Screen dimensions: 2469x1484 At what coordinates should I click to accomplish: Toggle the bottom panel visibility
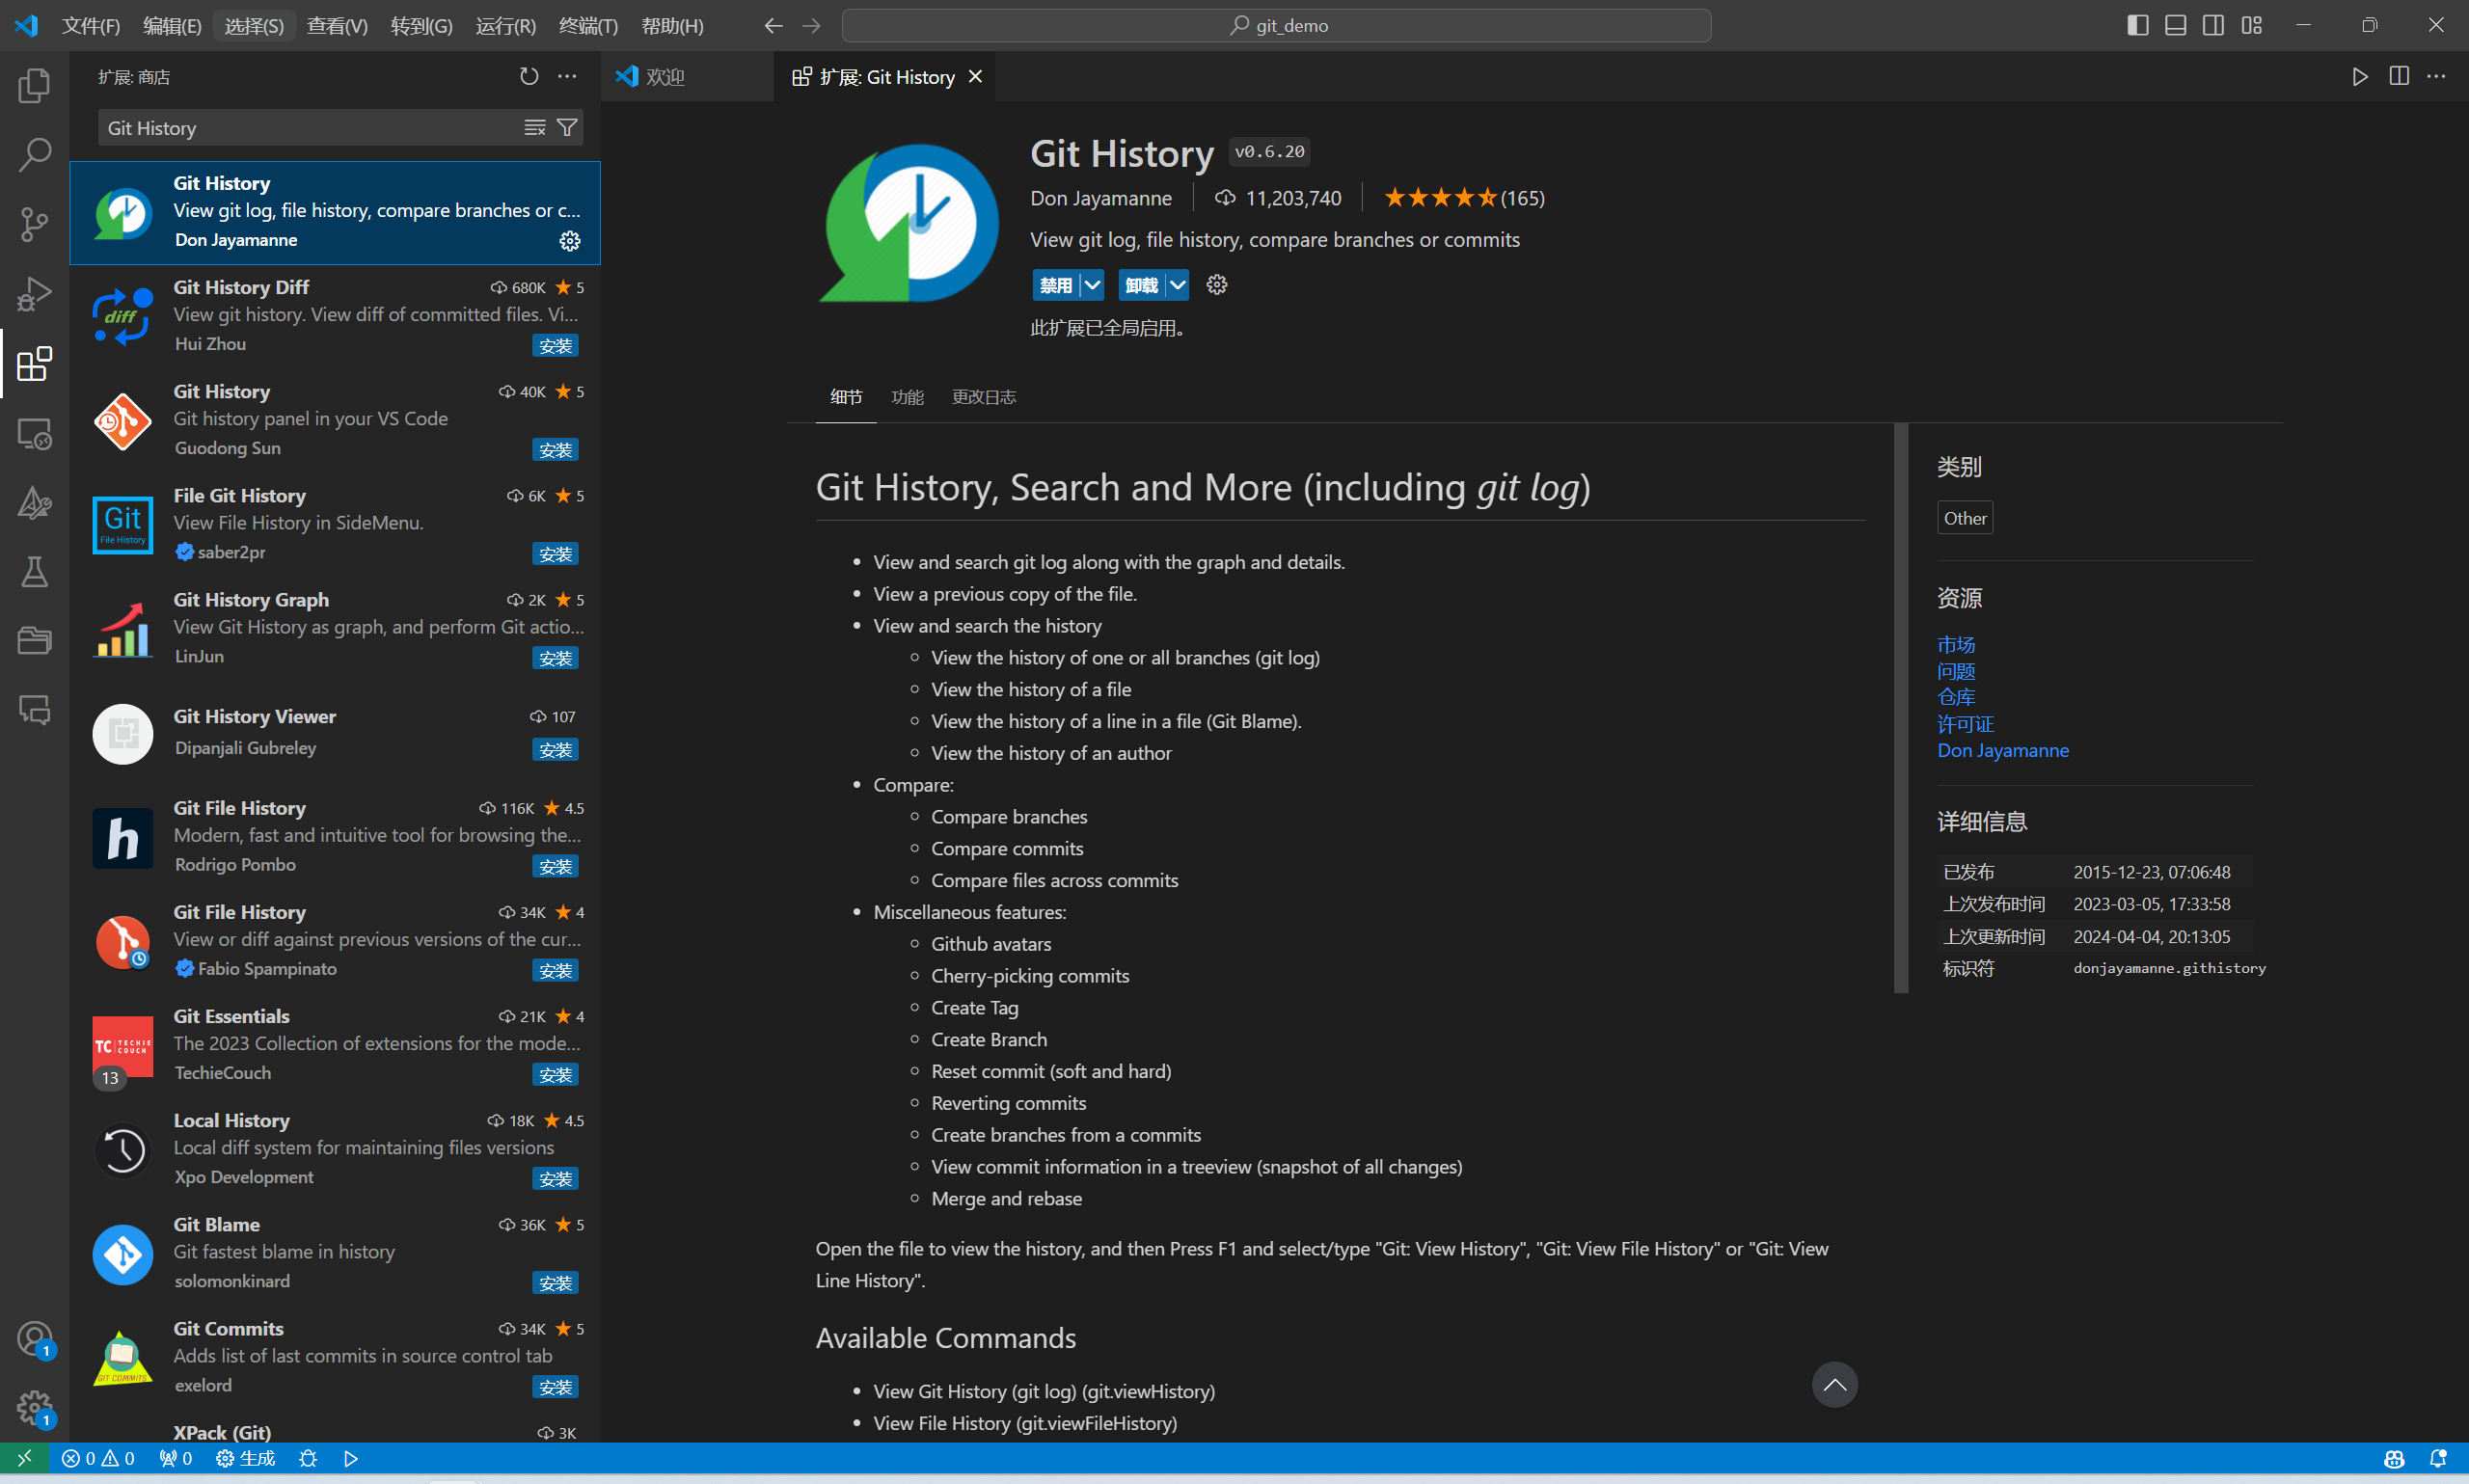[2175, 24]
